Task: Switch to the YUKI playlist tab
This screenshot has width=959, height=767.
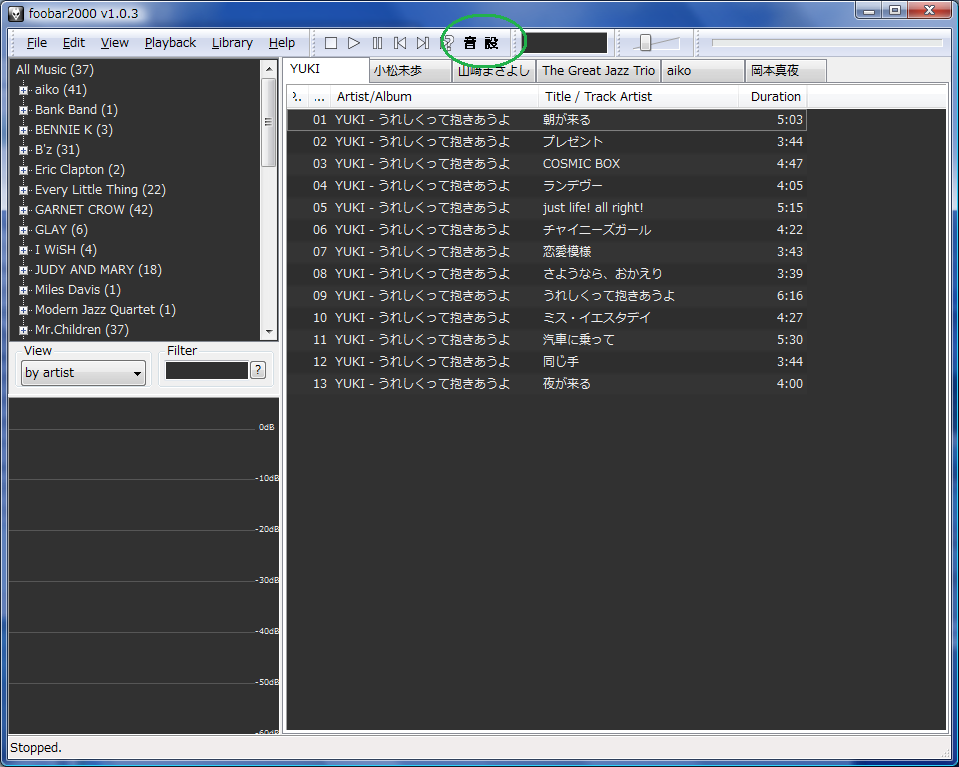Action: (x=327, y=69)
